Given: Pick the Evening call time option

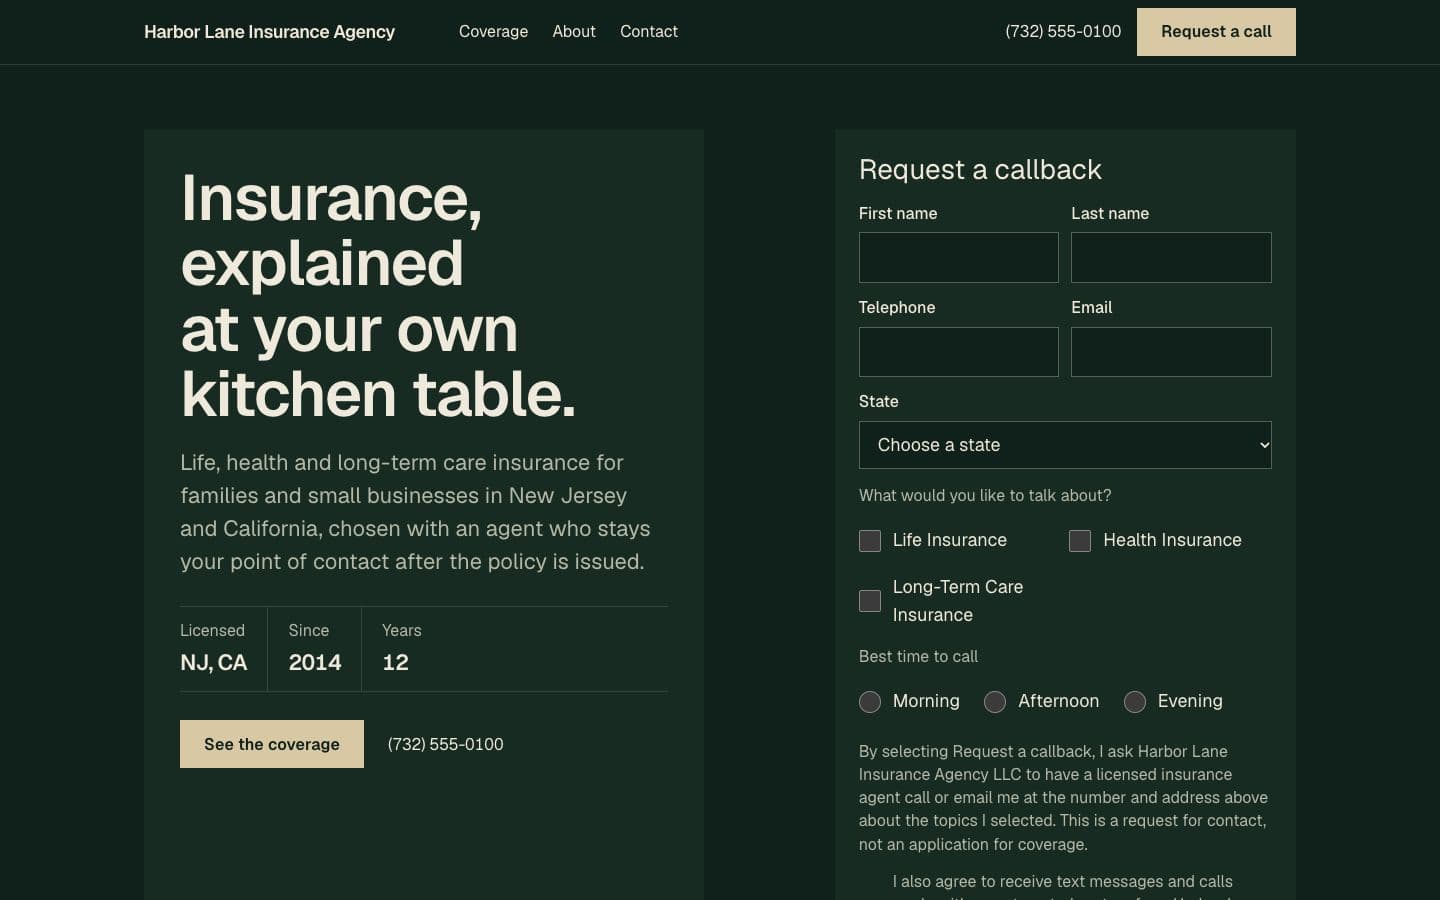Looking at the screenshot, I should pyautogui.click(x=1135, y=702).
